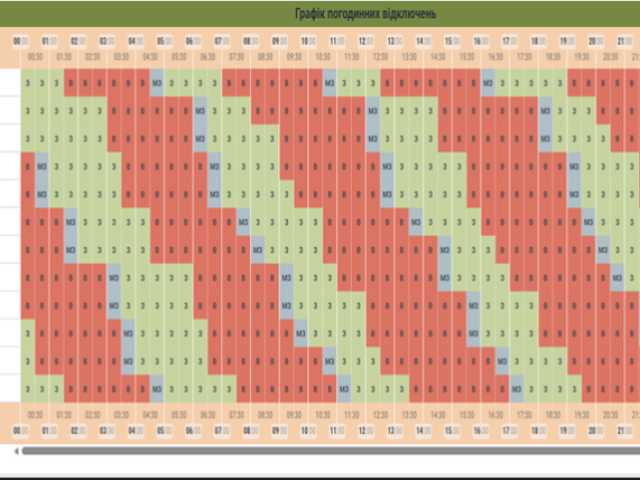640x480 pixels.
Task: Click the horizontal scrollbar thumb
Action: (330, 451)
